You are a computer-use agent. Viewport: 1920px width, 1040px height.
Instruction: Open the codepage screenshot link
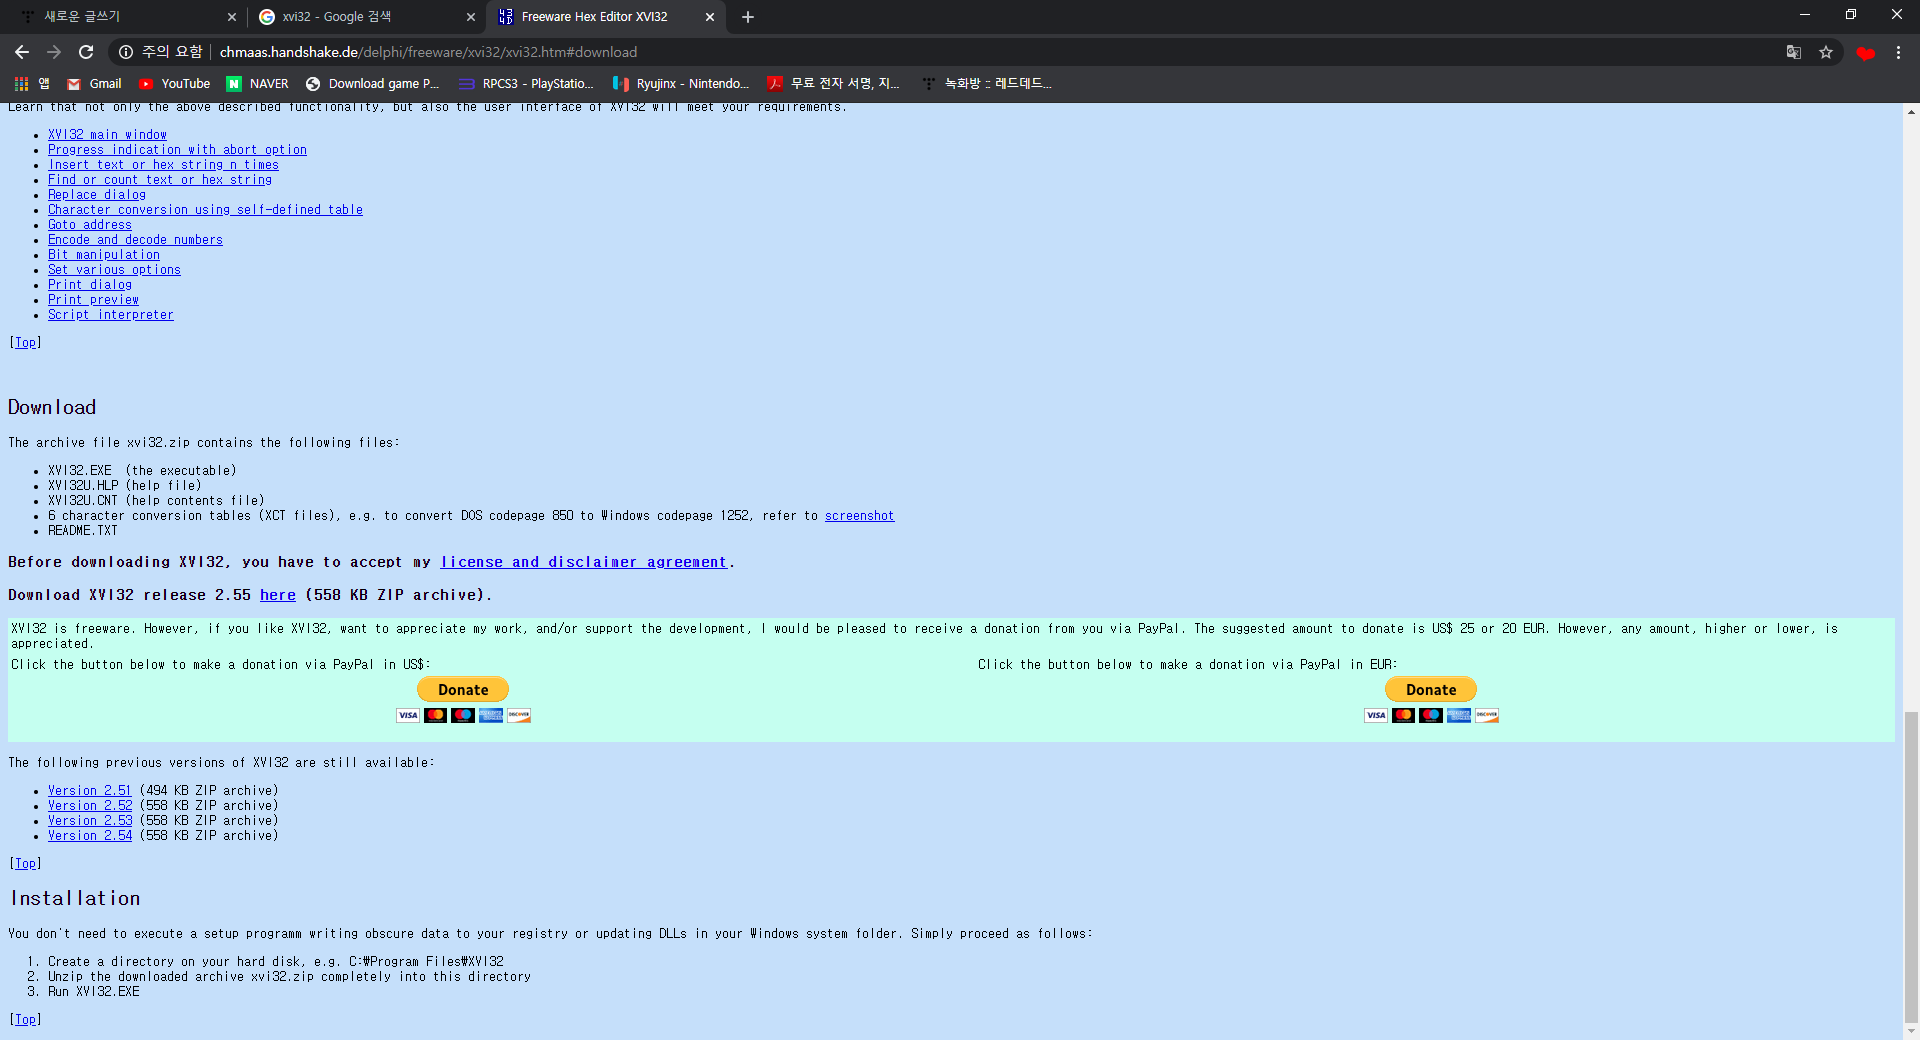tap(859, 516)
